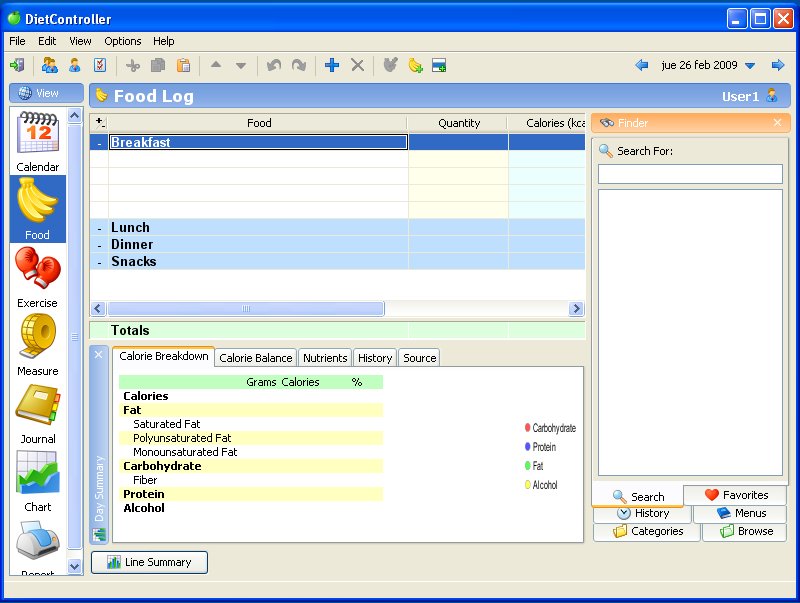
Task: Open the date picker dropdown arrow
Action: tap(750, 66)
